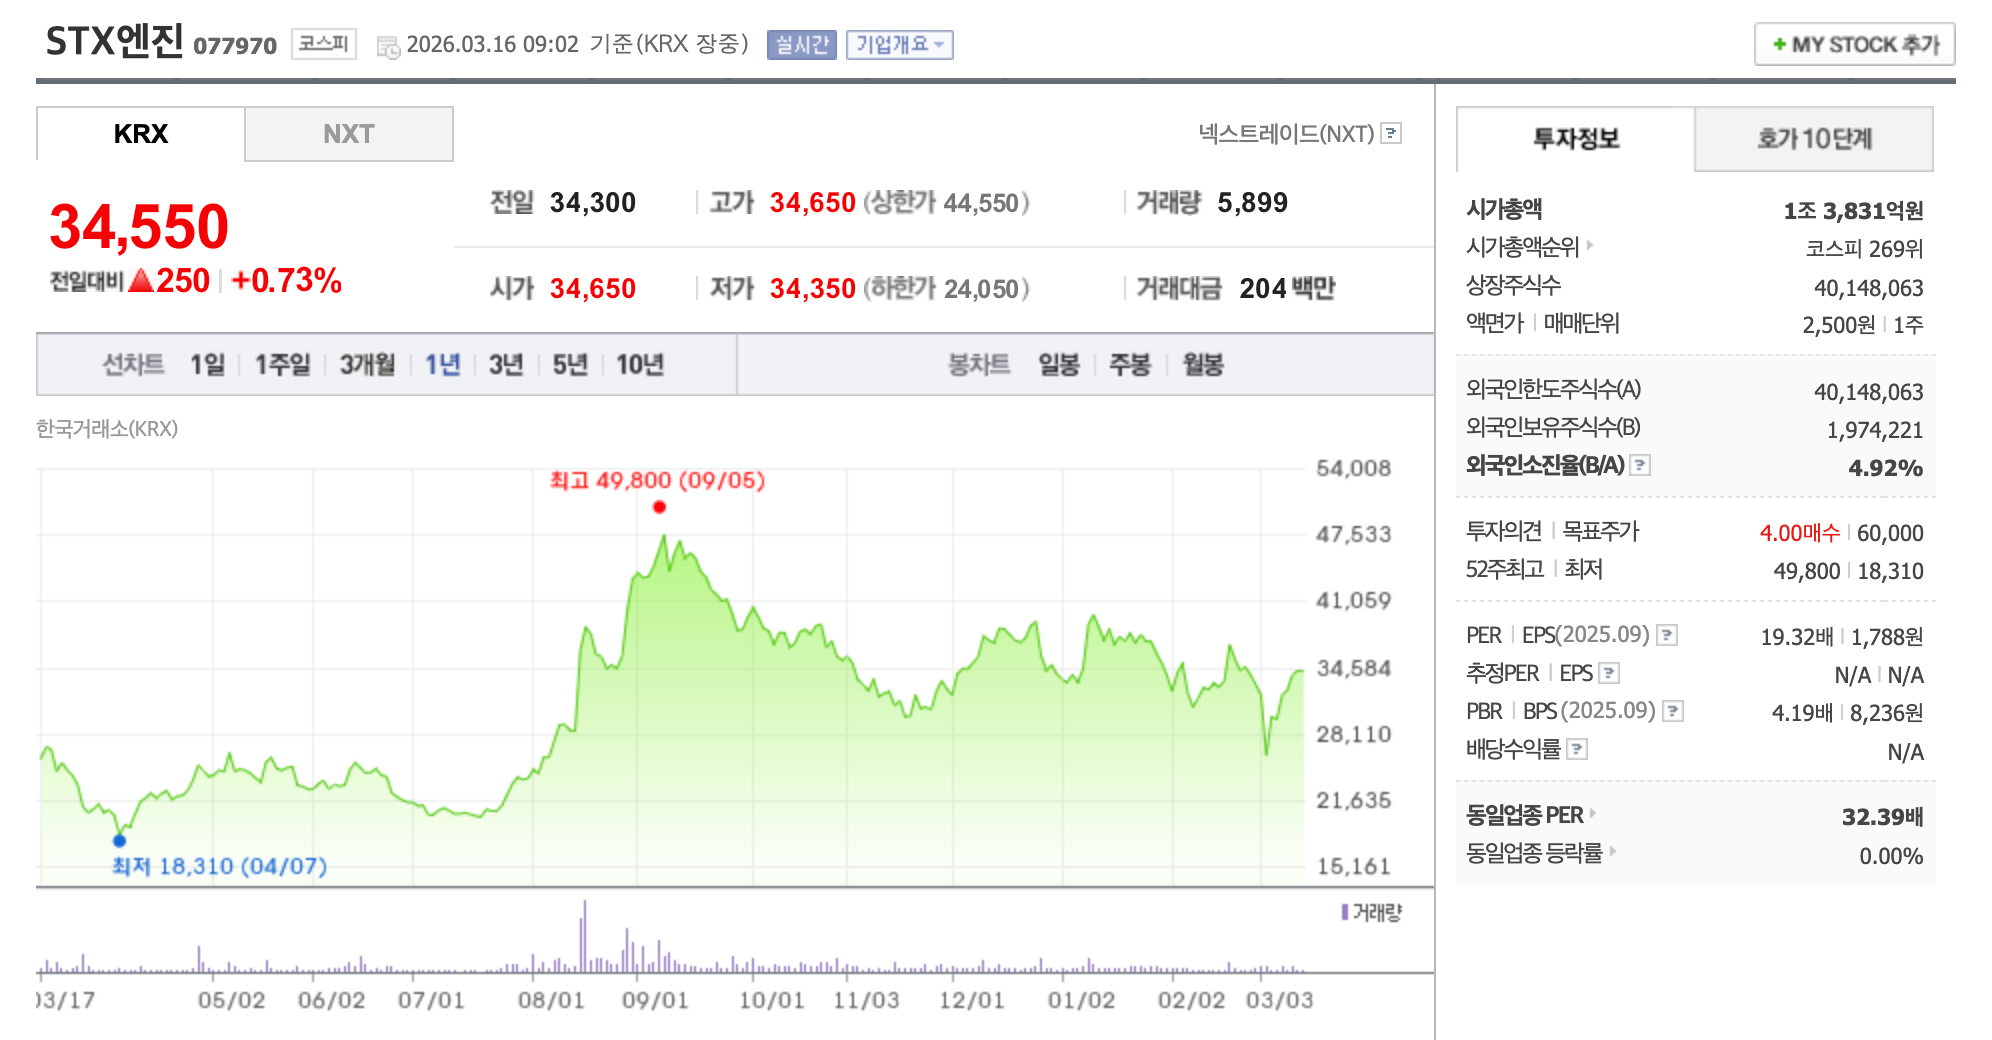Click the 거래량 legend marker
1992x1040 pixels.
click(x=1345, y=912)
